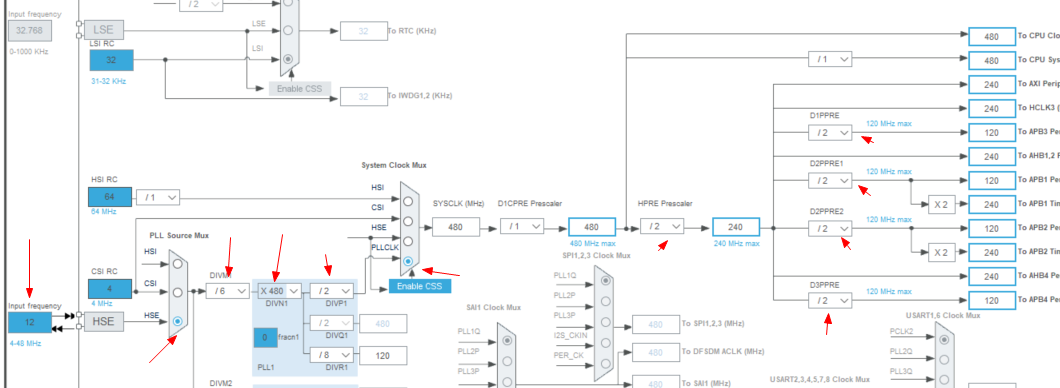Click the To AHB1,2 240 field
This screenshot has height=388, width=1060.
click(x=992, y=157)
